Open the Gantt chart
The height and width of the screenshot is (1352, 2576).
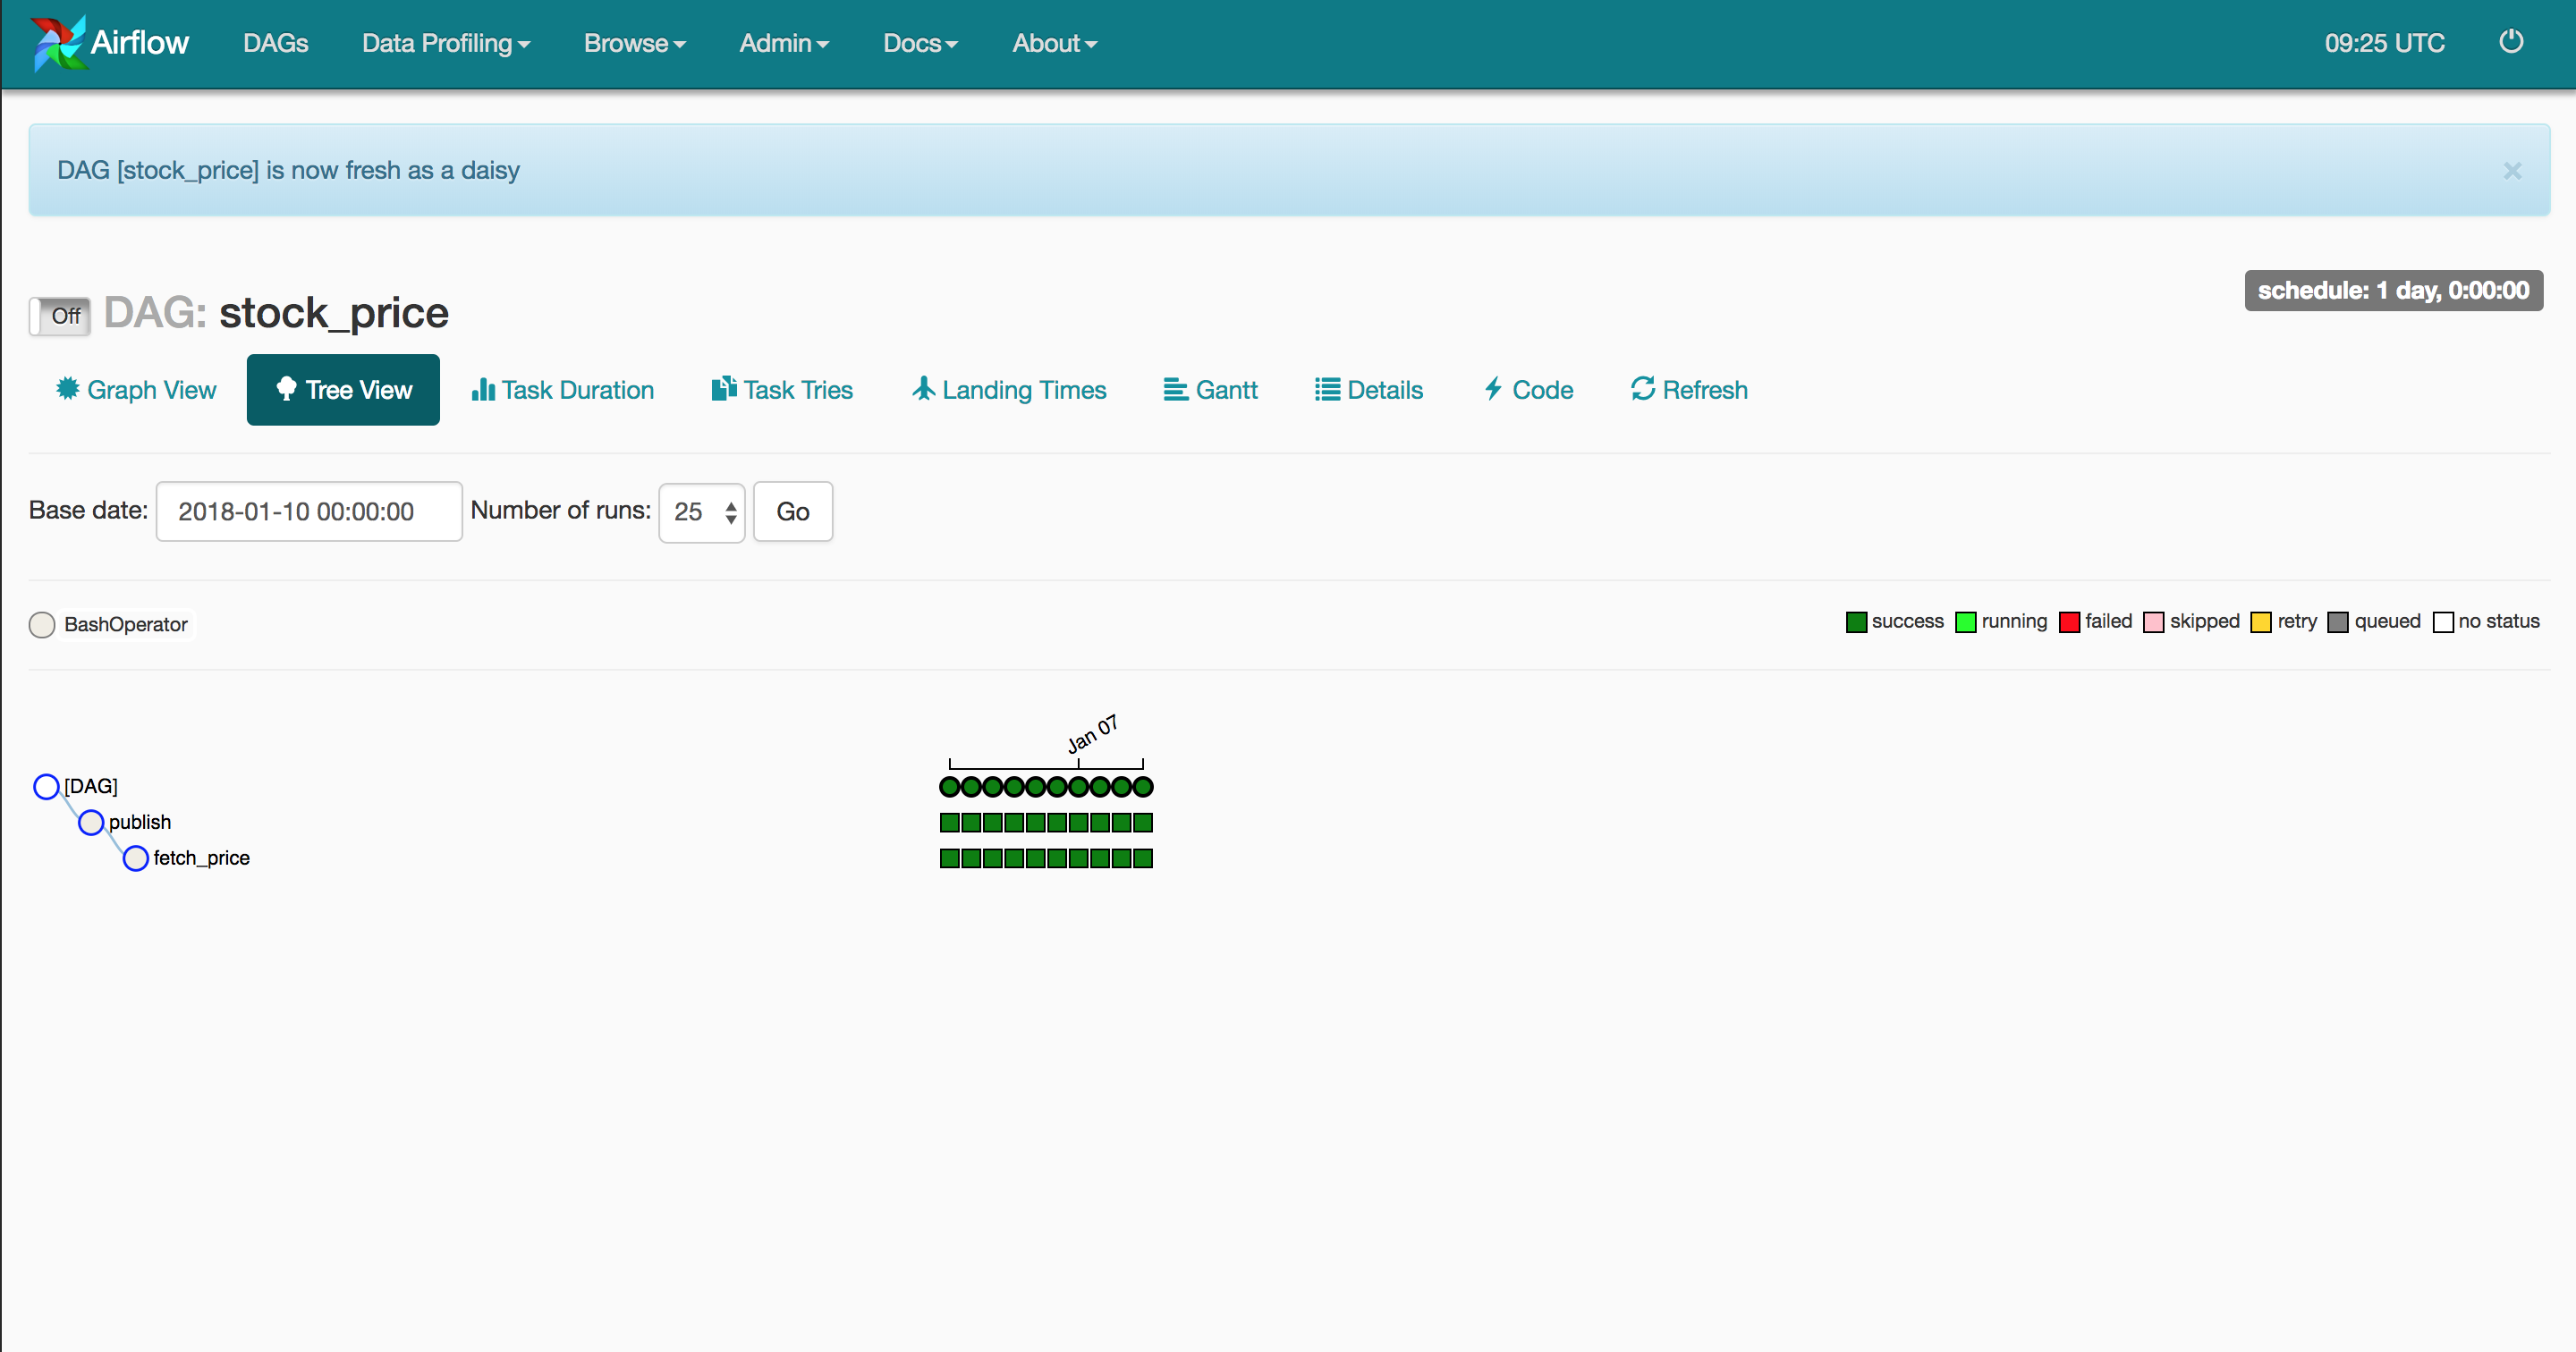(1210, 390)
